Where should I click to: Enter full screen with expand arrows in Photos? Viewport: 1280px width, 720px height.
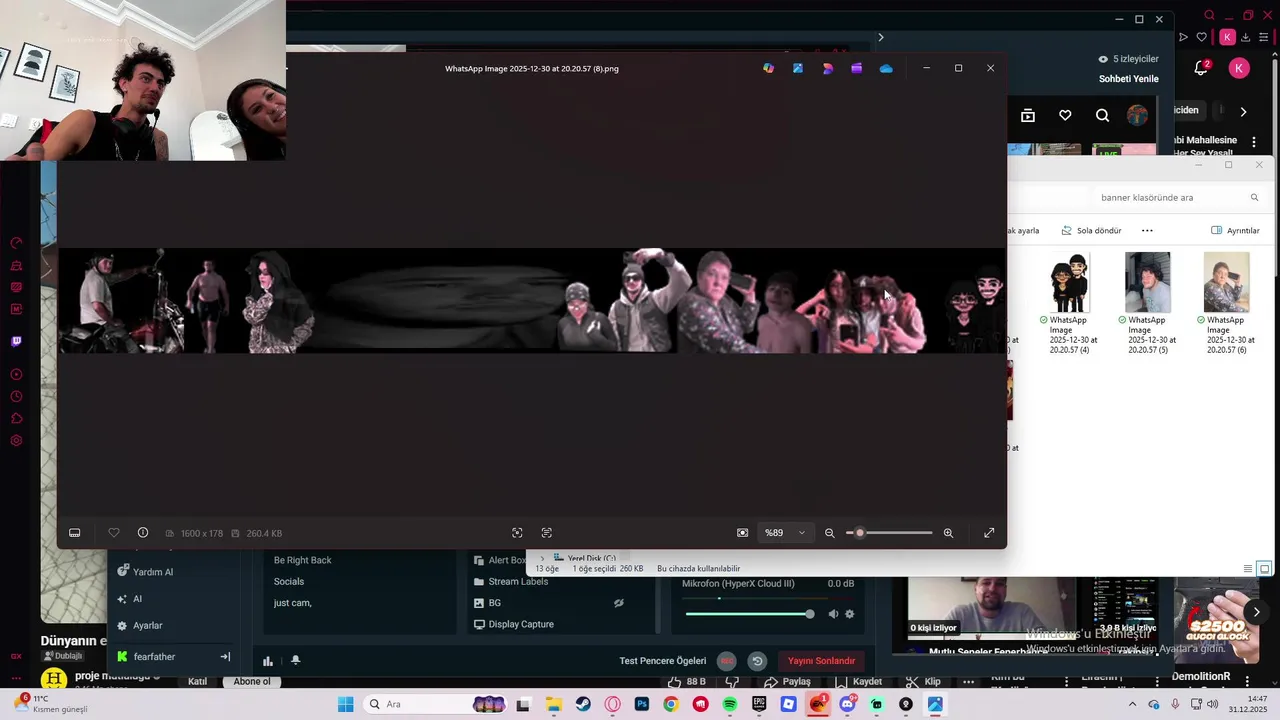989,533
